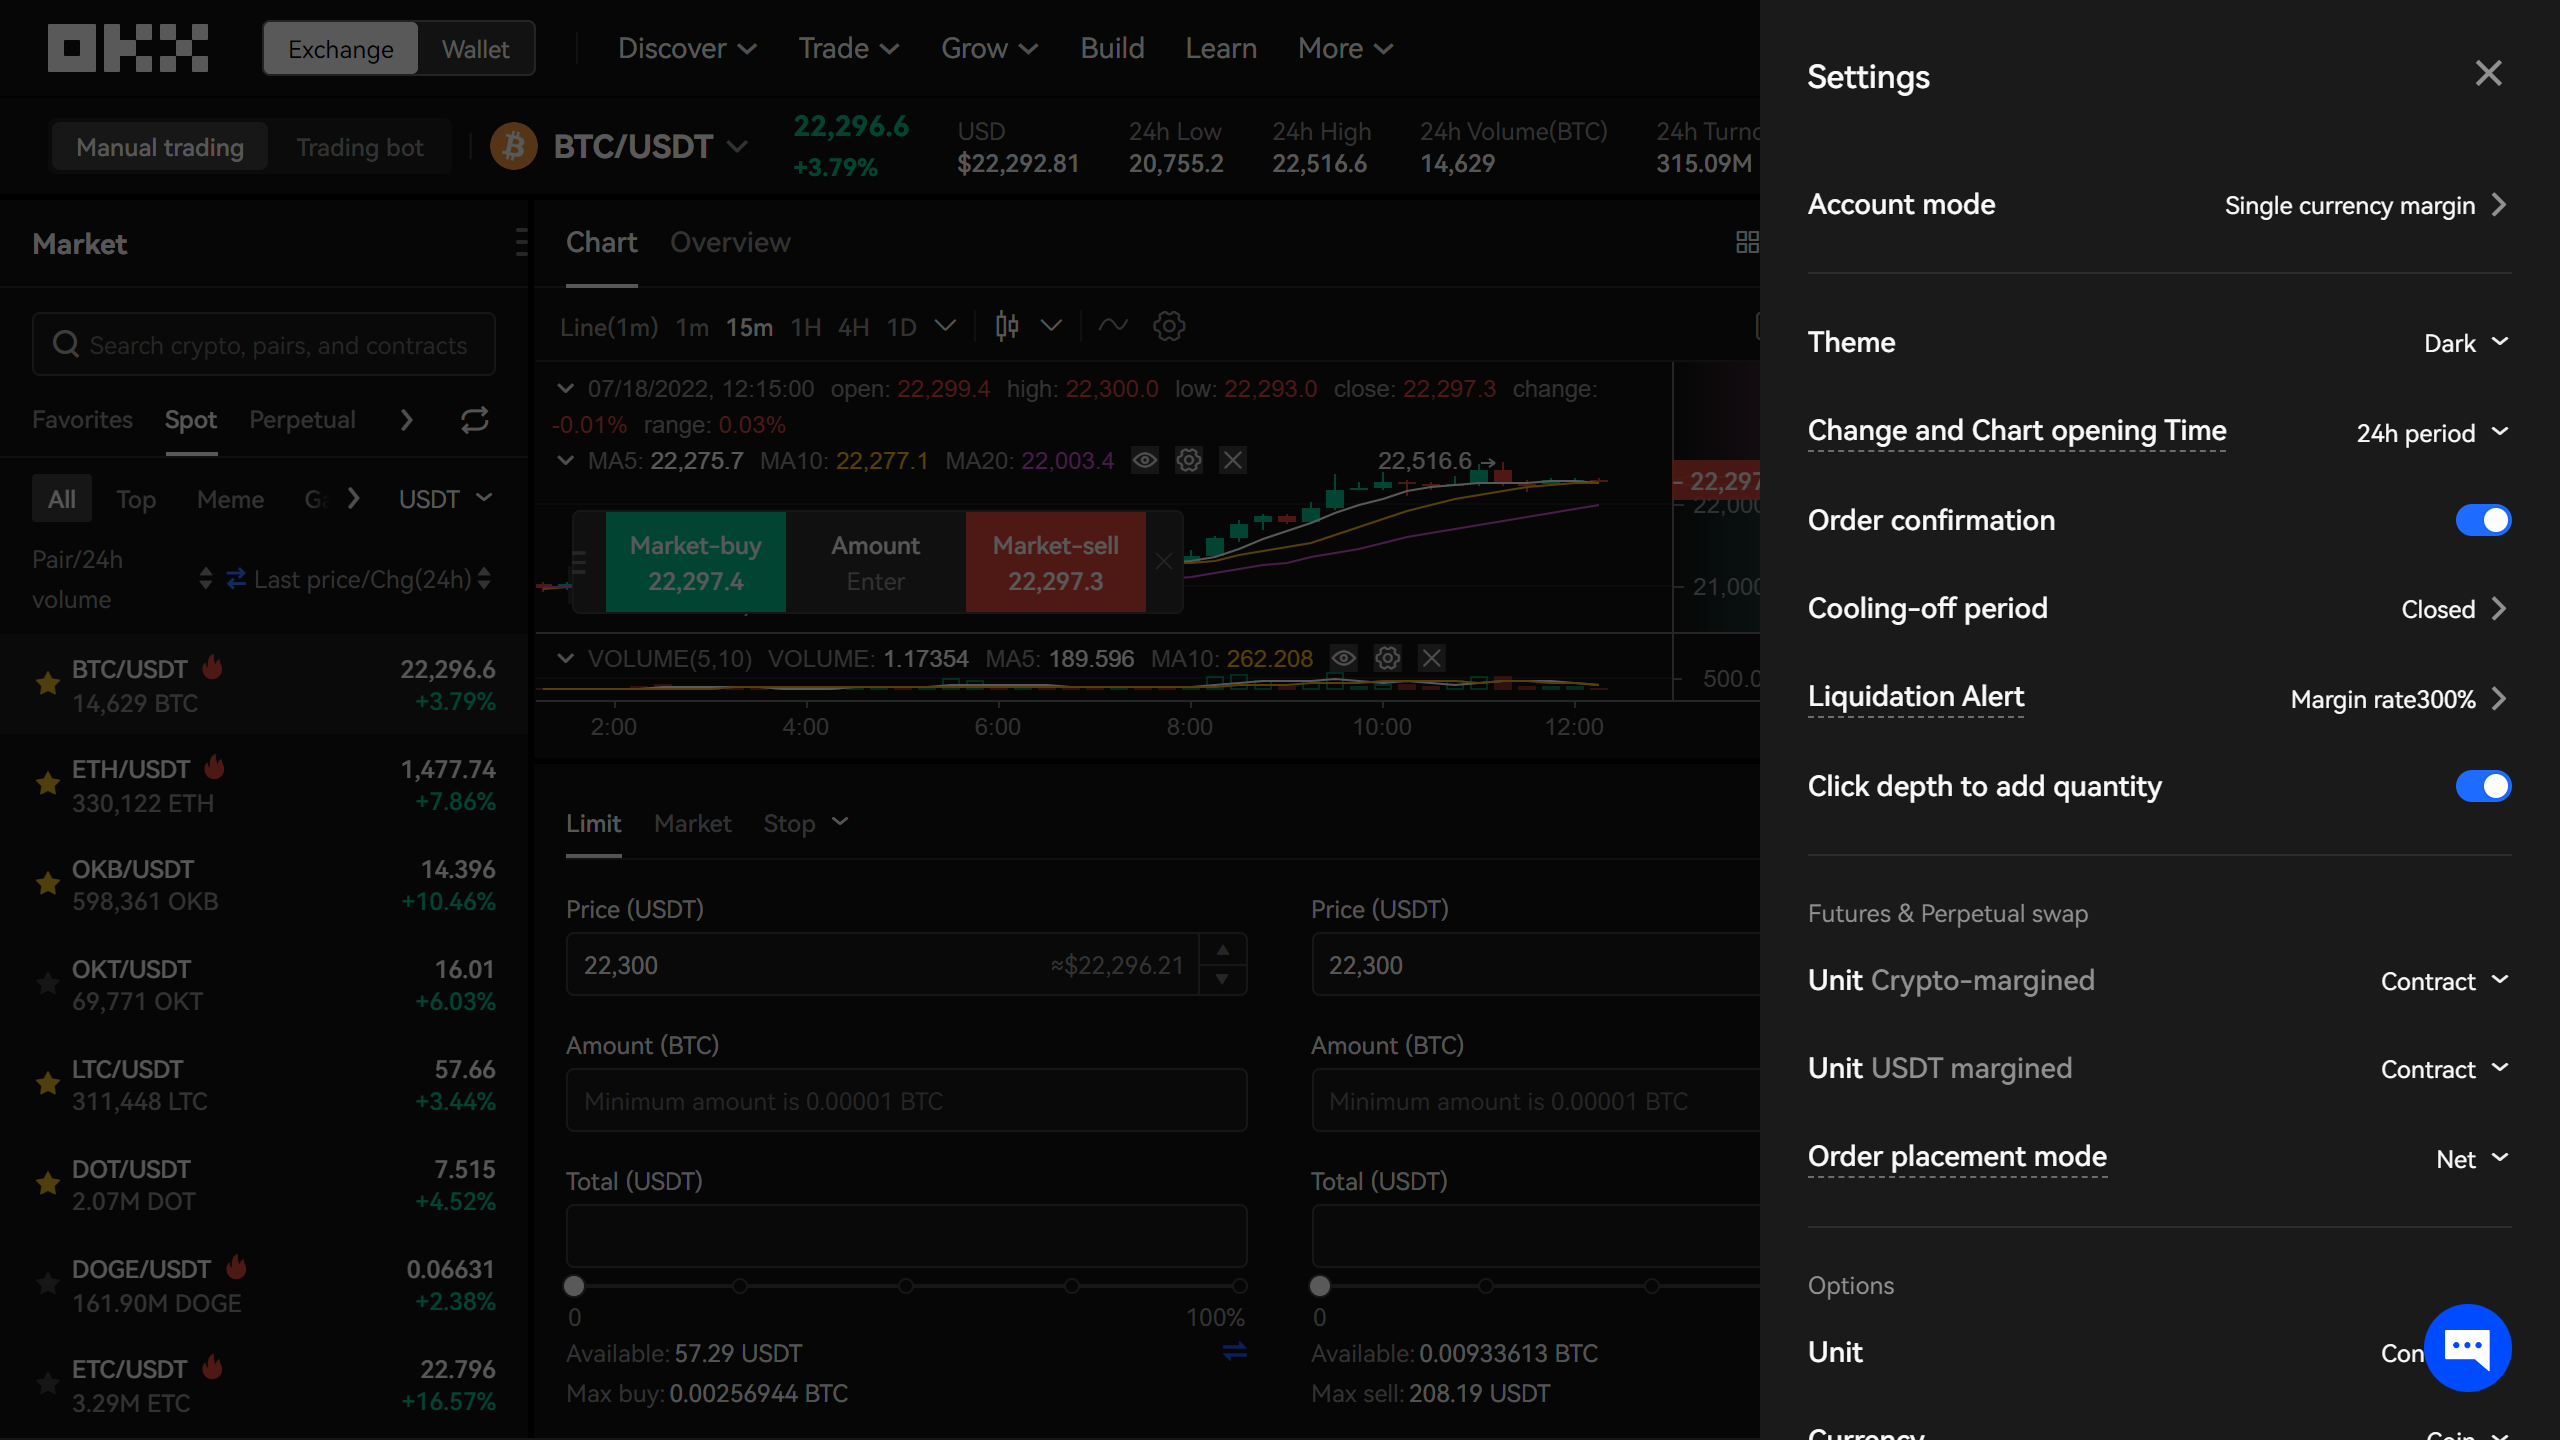This screenshot has height=1440, width=2560.
Task: Hide the VOLUME indicator with eye icon
Action: (1343, 658)
